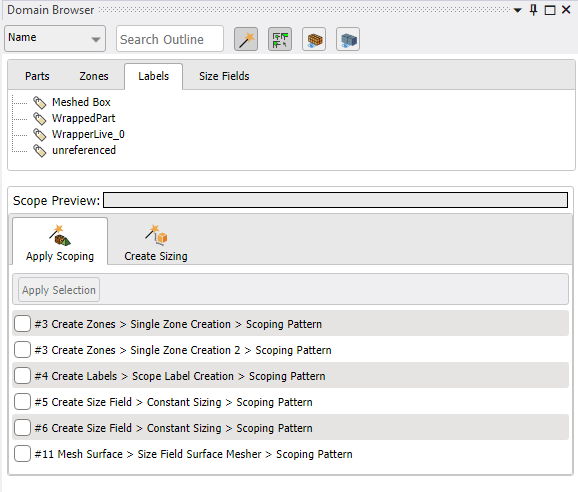Image resolution: width=578 pixels, height=492 pixels.
Task: Click the magic wand scoping icon
Action: (x=246, y=39)
